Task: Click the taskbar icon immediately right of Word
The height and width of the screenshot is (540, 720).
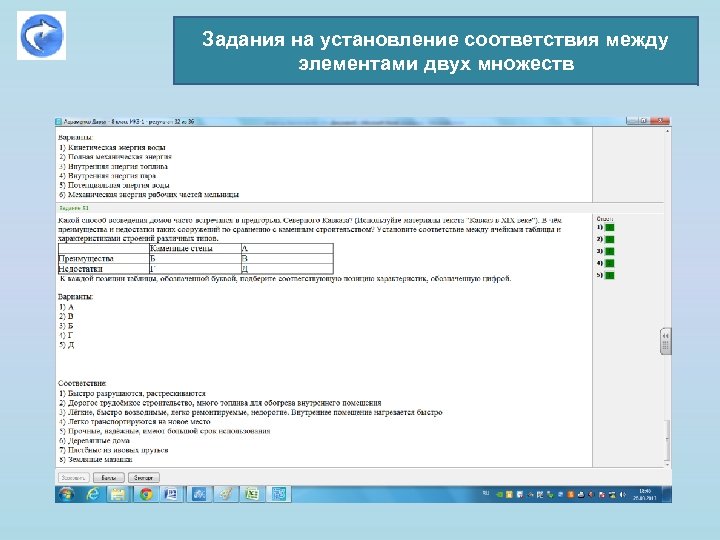Action: (x=199, y=494)
